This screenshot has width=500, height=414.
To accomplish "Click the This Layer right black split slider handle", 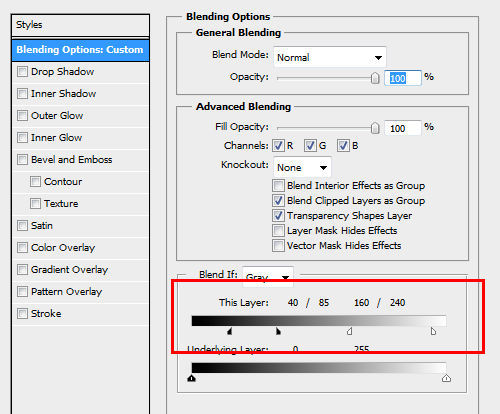I will coord(278,331).
